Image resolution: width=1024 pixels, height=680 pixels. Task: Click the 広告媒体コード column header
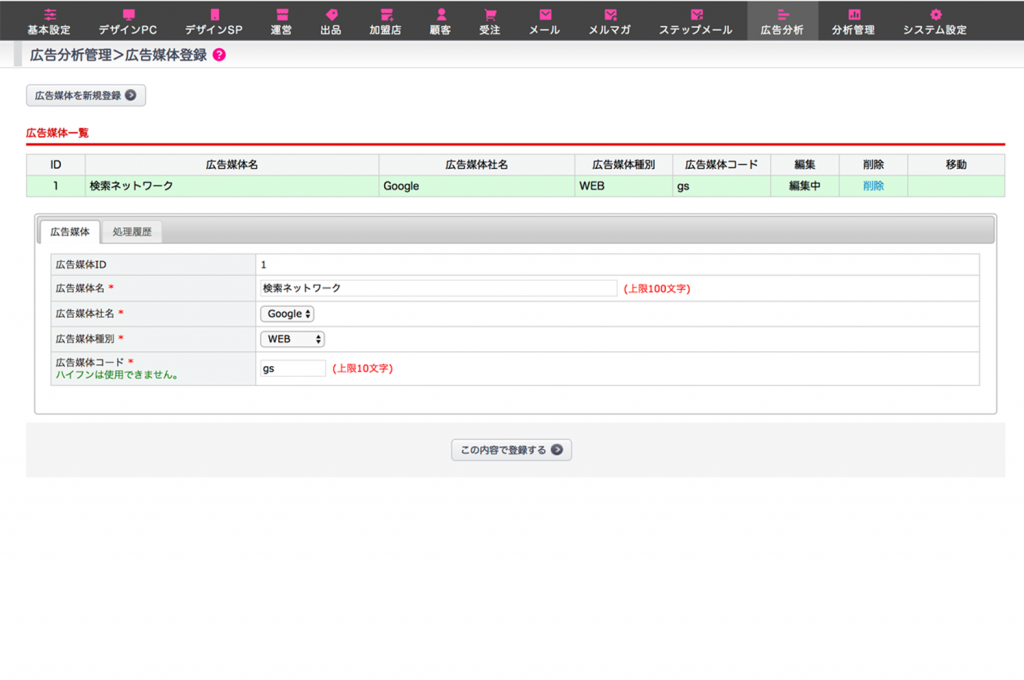pyautogui.click(x=722, y=165)
